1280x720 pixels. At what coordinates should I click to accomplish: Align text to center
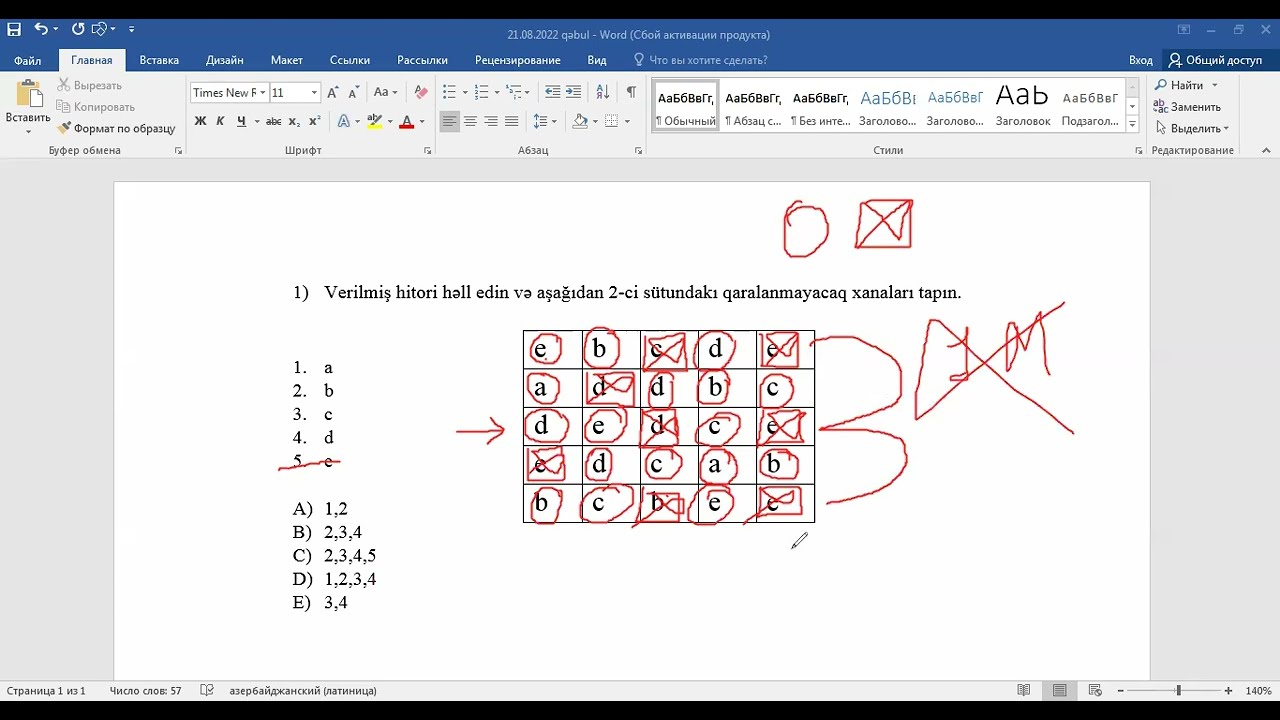click(x=470, y=121)
